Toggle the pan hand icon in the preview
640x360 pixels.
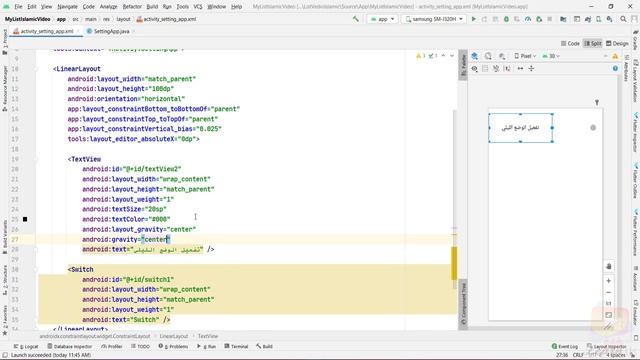[609, 266]
